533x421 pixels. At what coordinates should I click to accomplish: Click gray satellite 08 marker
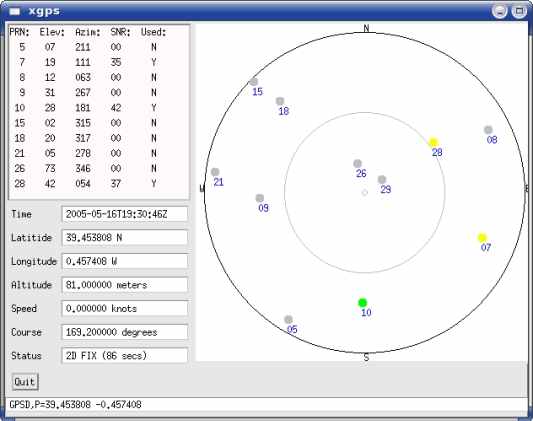pyautogui.click(x=488, y=130)
